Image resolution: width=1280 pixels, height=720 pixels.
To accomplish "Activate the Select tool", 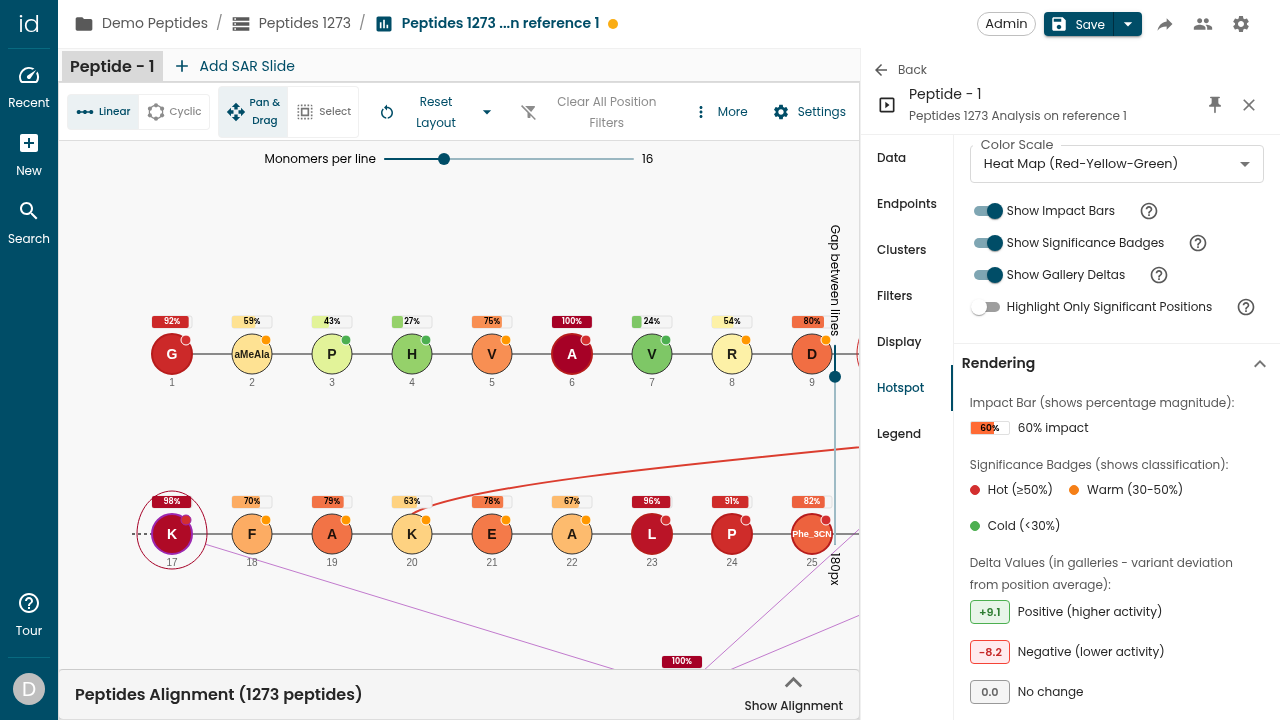I will pyautogui.click(x=324, y=112).
